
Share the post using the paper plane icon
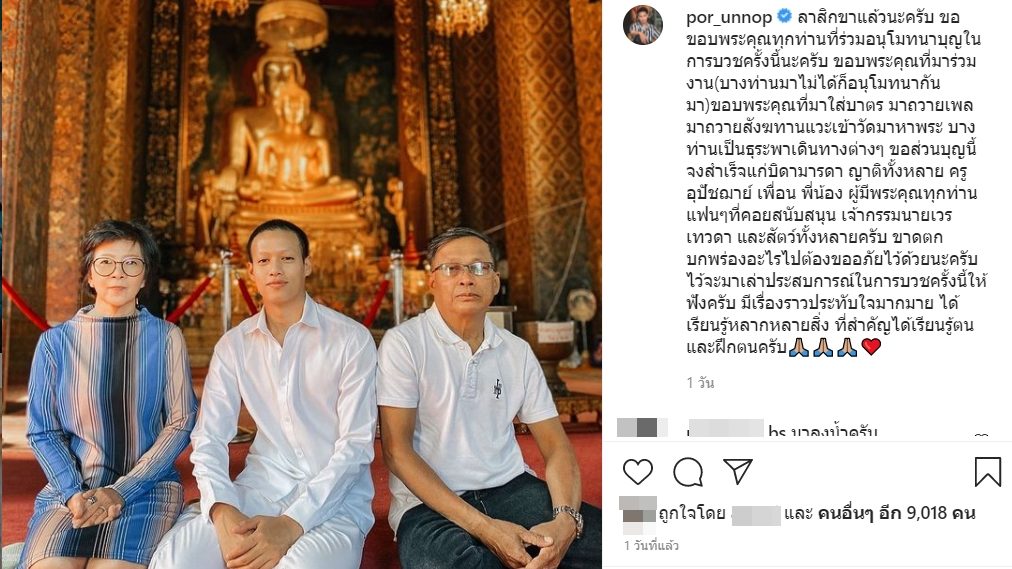coord(738,472)
